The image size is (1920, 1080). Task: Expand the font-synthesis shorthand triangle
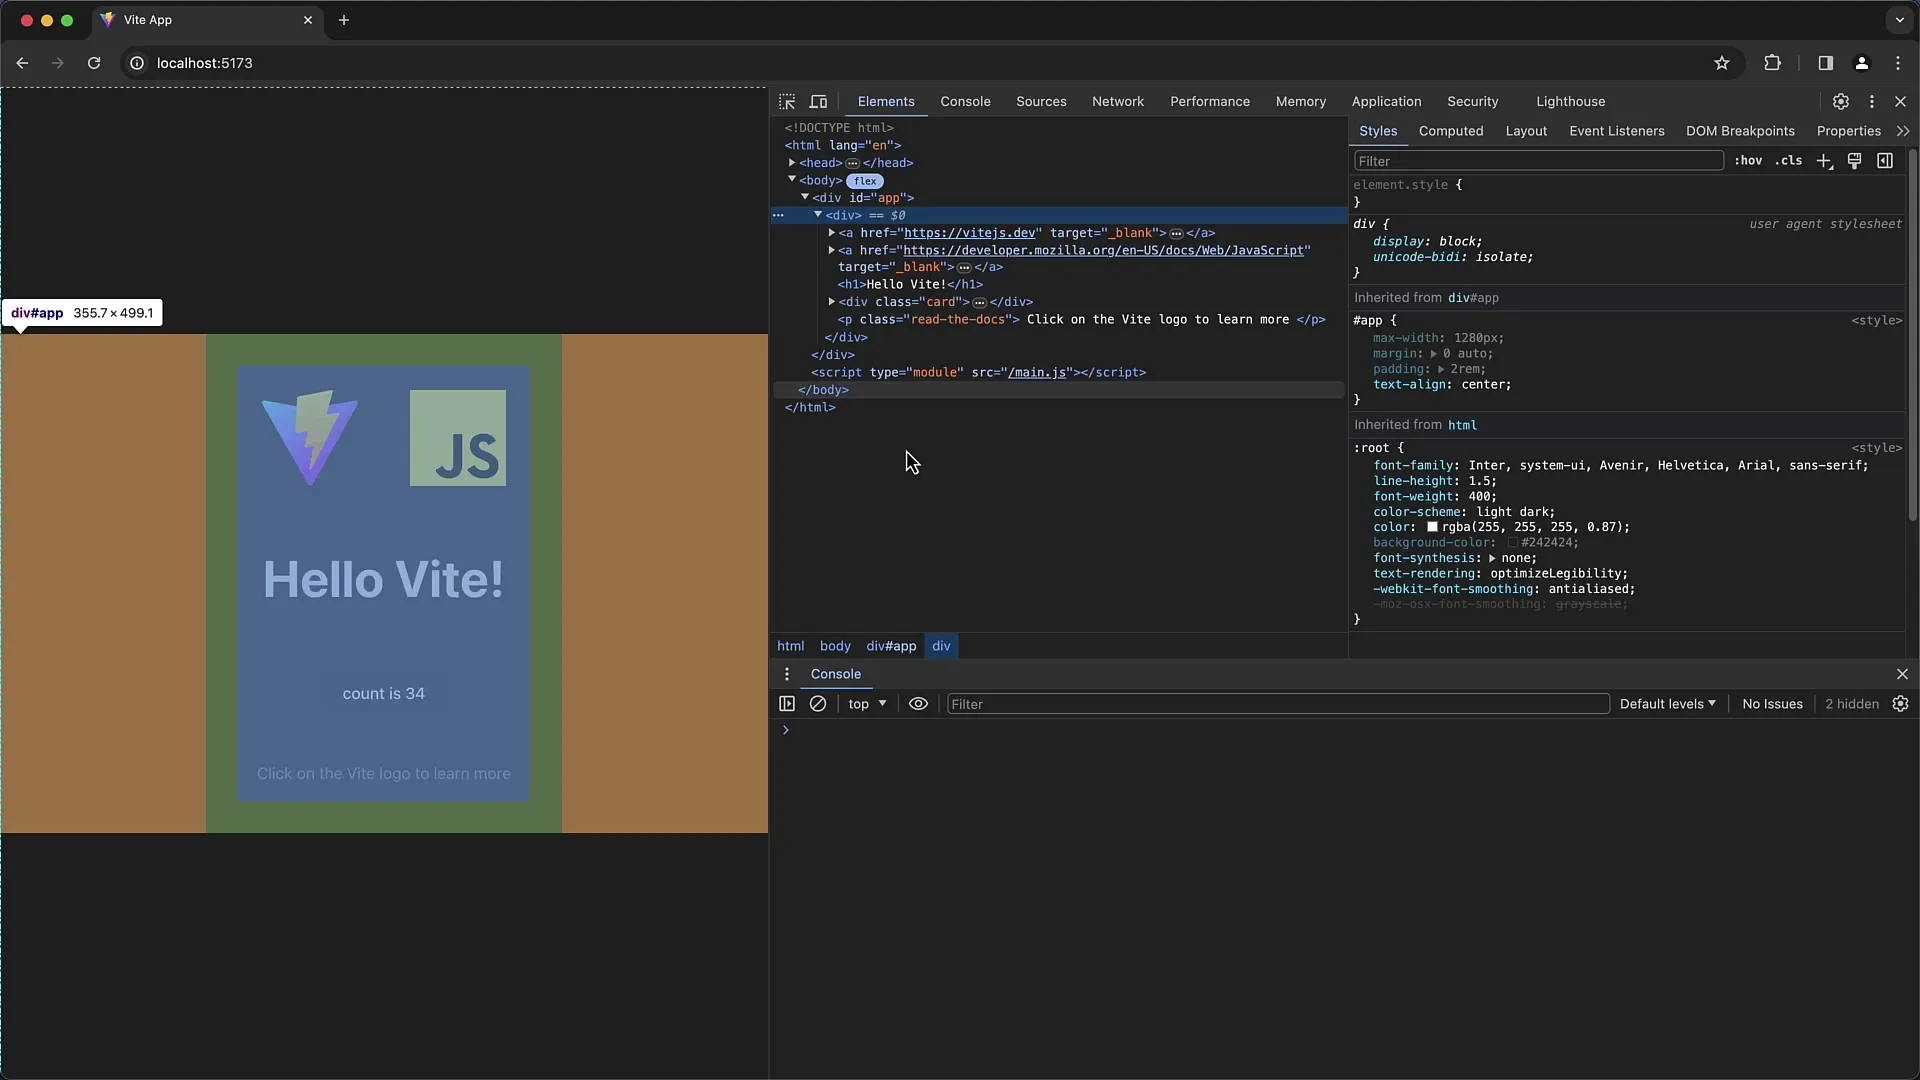(1491, 558)
